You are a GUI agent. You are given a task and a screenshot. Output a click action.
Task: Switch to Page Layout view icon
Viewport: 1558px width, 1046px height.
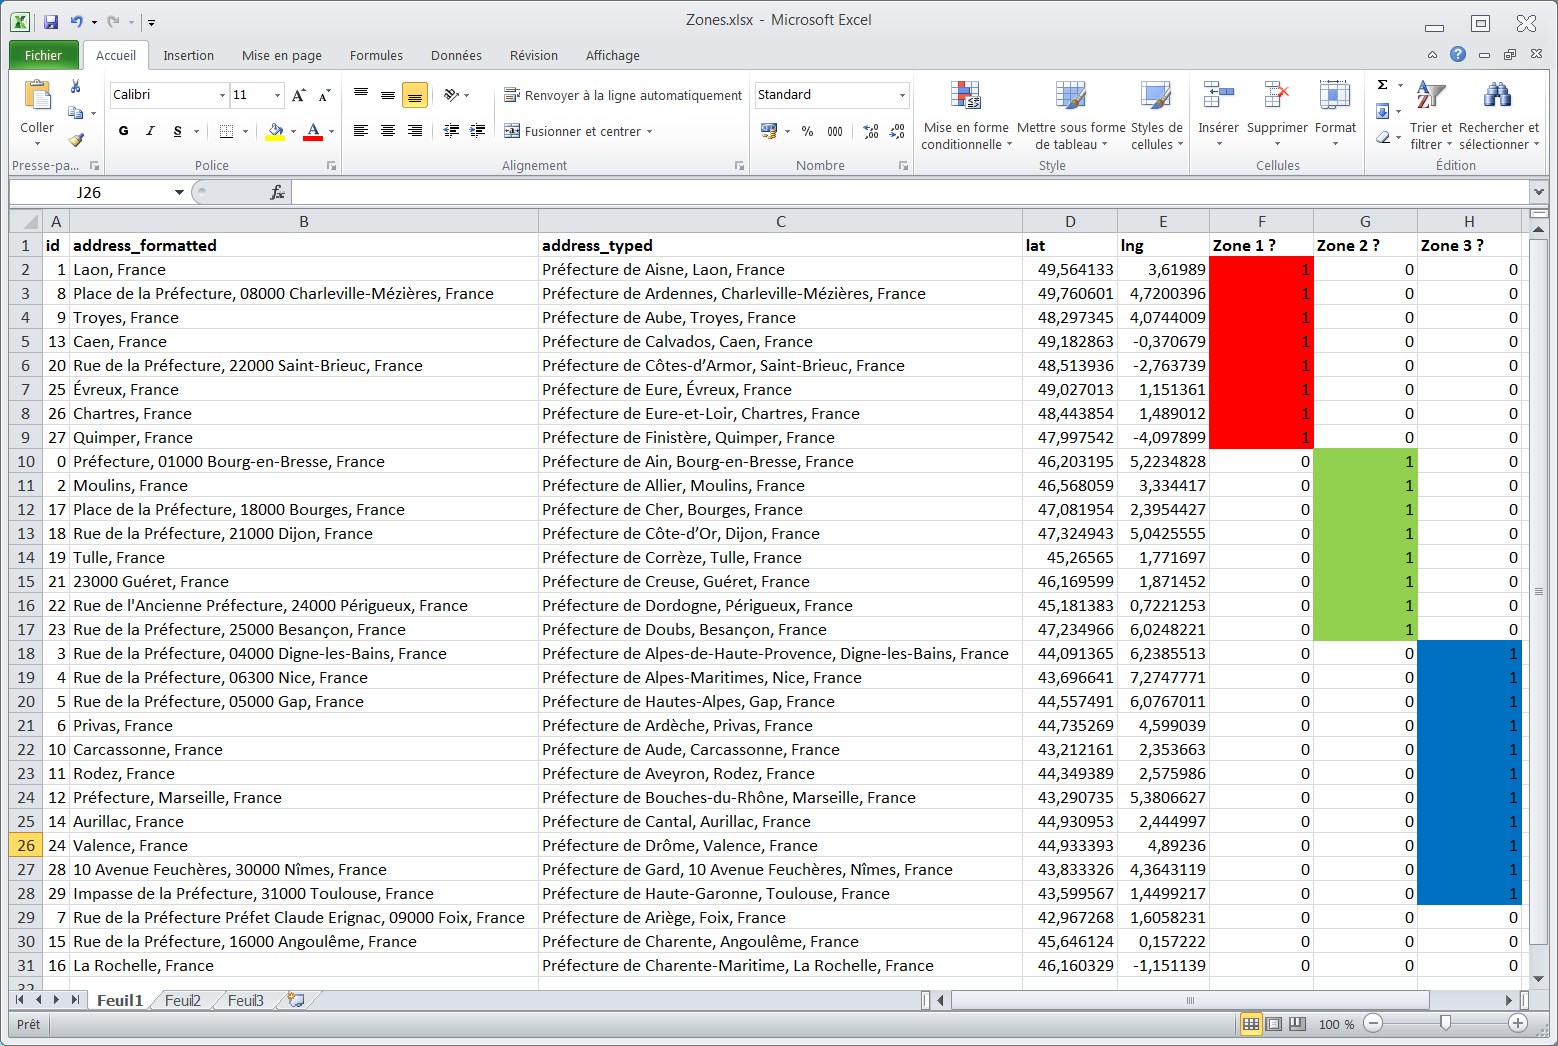(x=1274, y=1023)
